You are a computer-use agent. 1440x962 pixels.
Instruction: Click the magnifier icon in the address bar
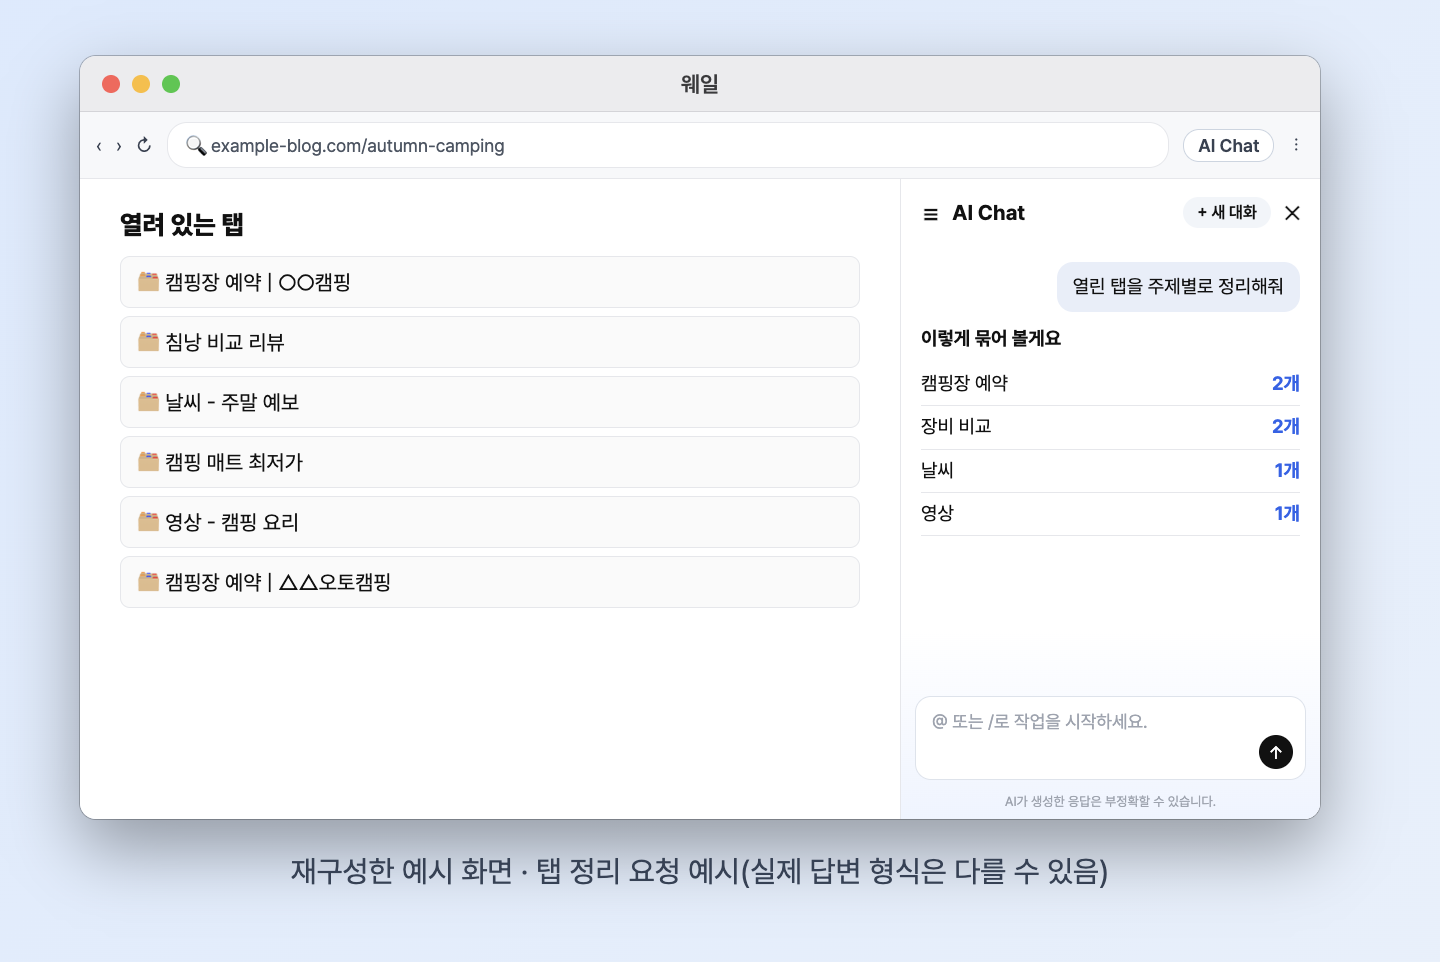[x=196, y=146]
